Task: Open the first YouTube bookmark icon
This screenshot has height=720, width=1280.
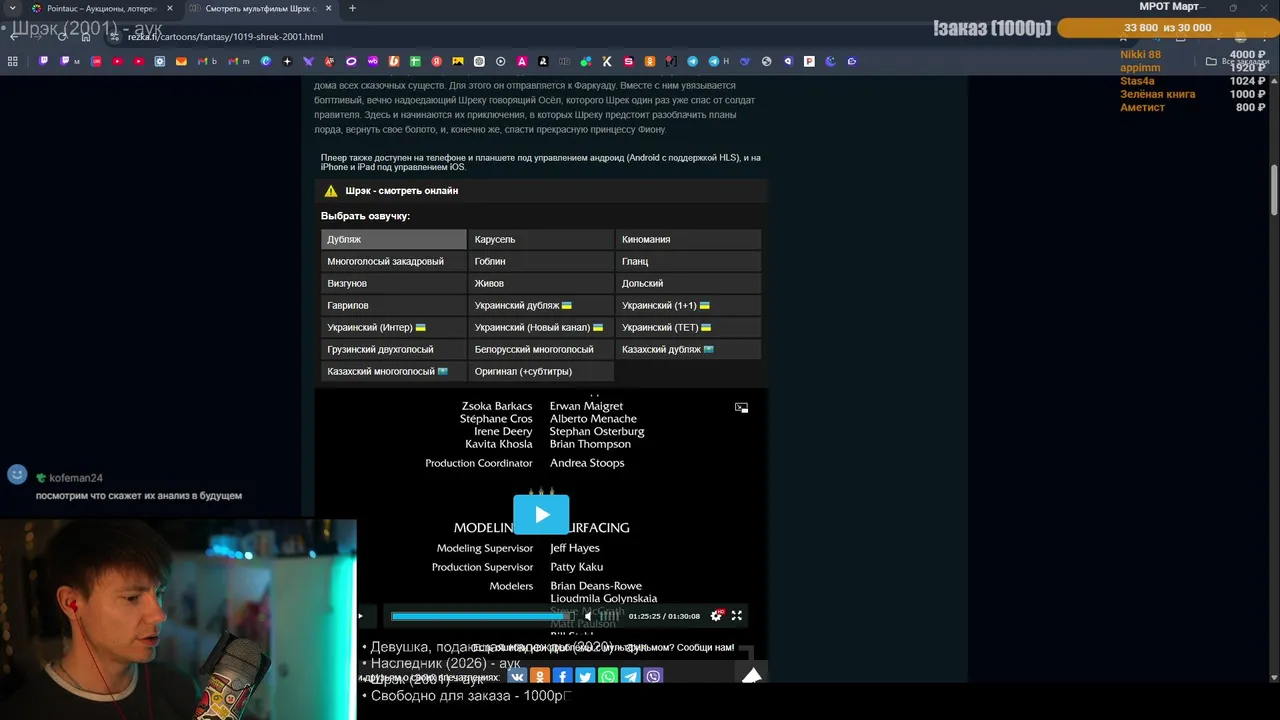Action: 117,61
